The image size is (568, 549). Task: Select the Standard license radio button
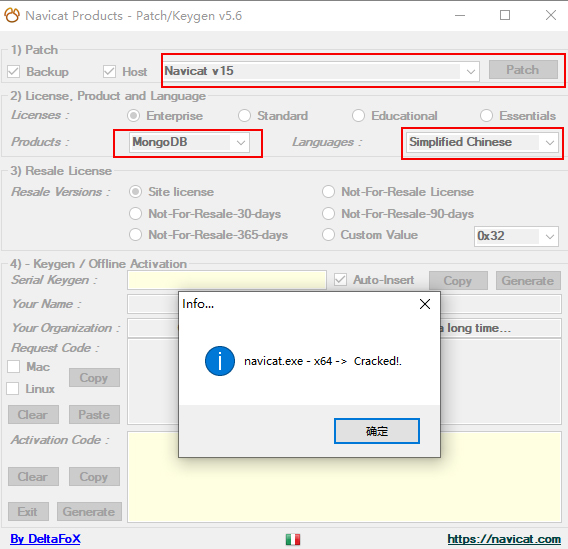point(244,116)
